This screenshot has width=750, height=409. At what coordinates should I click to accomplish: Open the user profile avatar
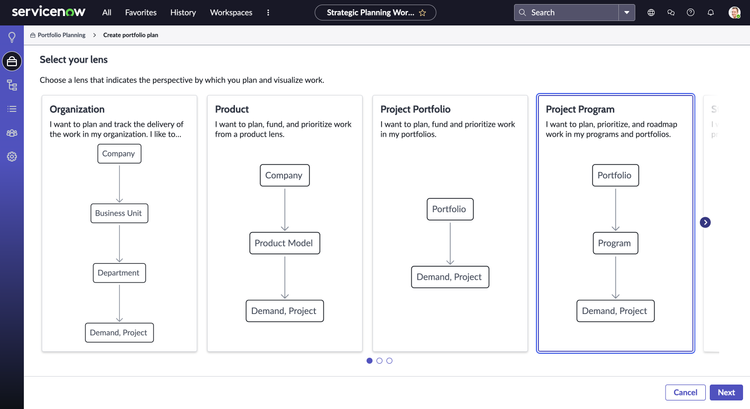[734, 12]
